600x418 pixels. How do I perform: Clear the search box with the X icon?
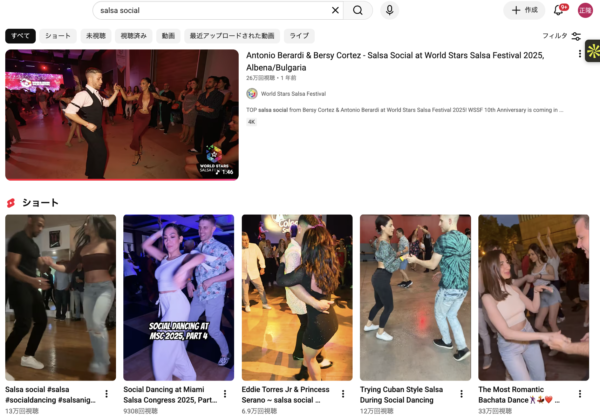tap(335, 10)
